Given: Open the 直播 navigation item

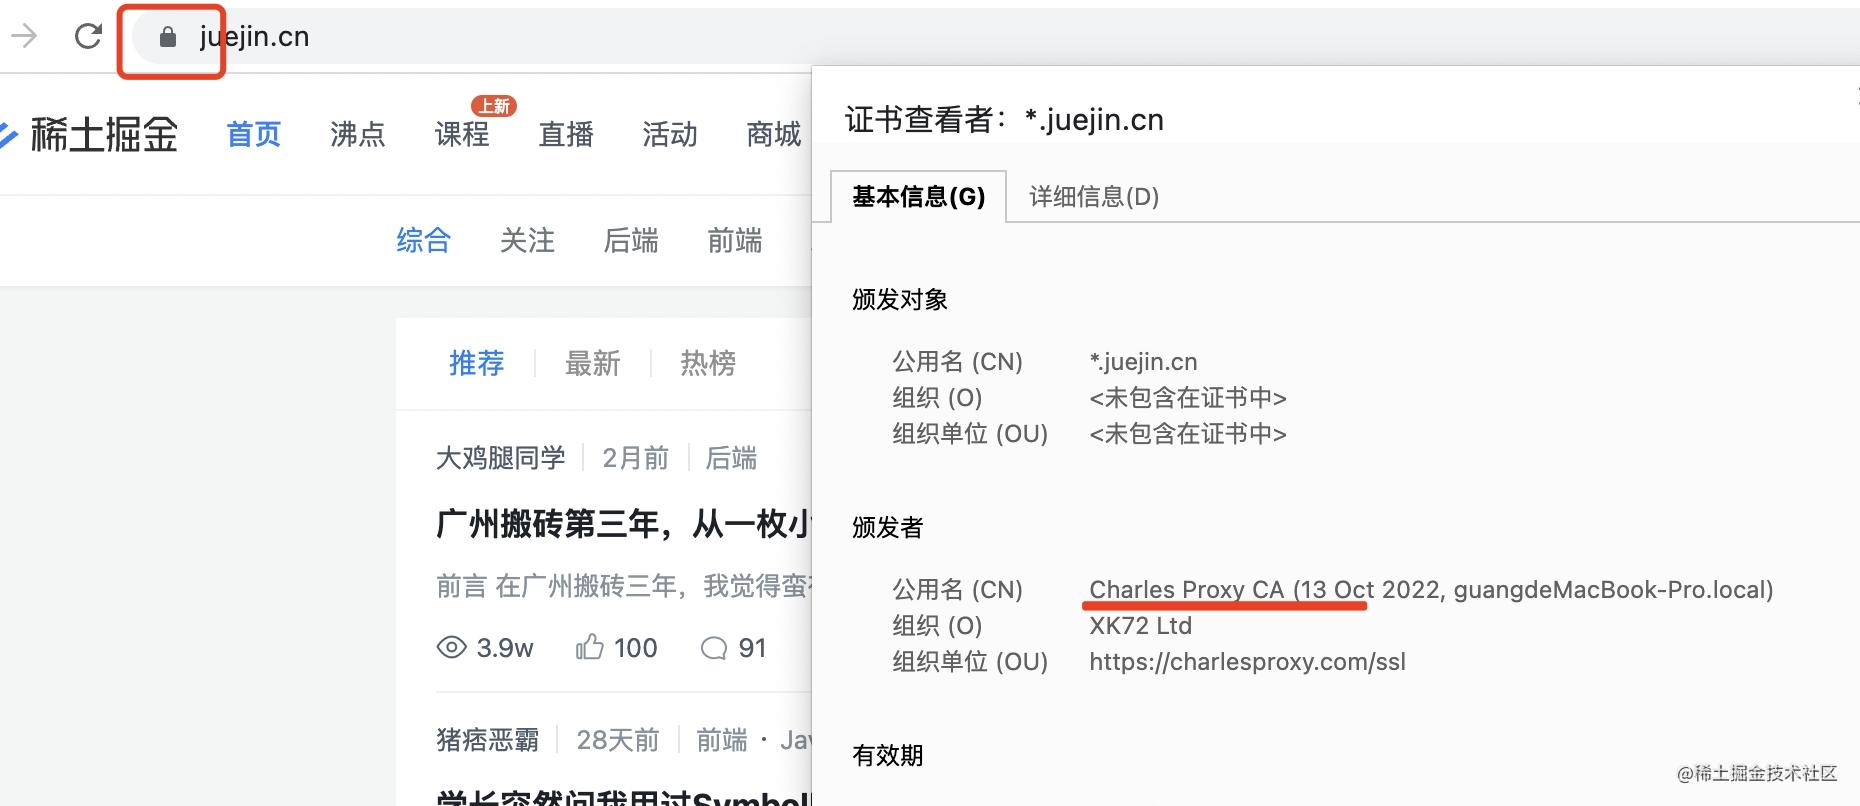Looking at the screenshot, I should [x=566, y=134].
